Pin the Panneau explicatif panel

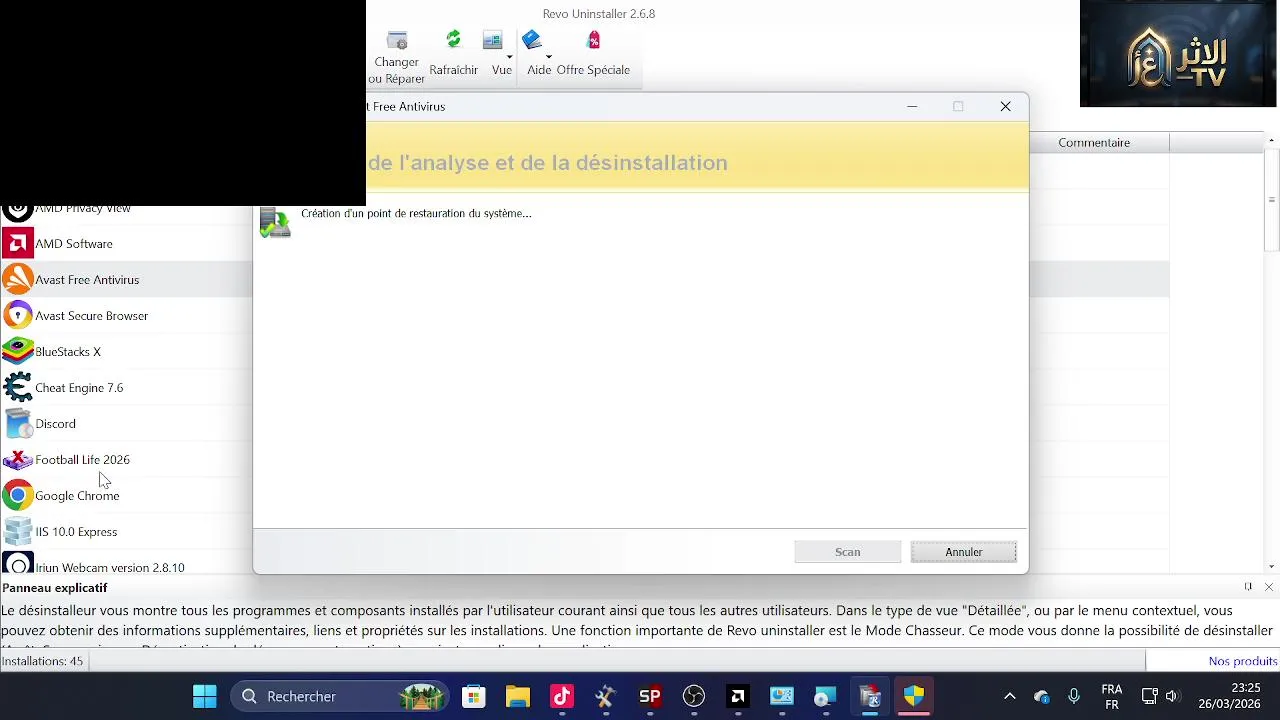tap(1248, 587)
